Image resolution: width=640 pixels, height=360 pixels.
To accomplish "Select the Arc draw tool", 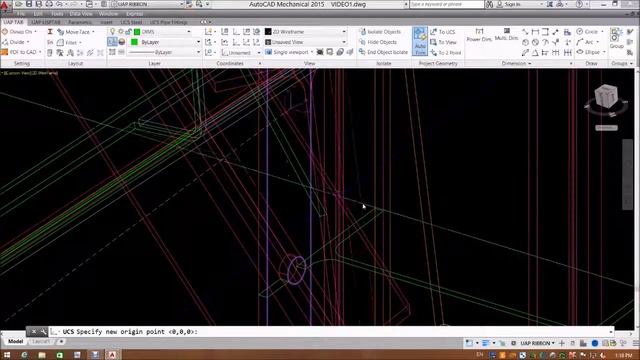I will click(585, 42).
